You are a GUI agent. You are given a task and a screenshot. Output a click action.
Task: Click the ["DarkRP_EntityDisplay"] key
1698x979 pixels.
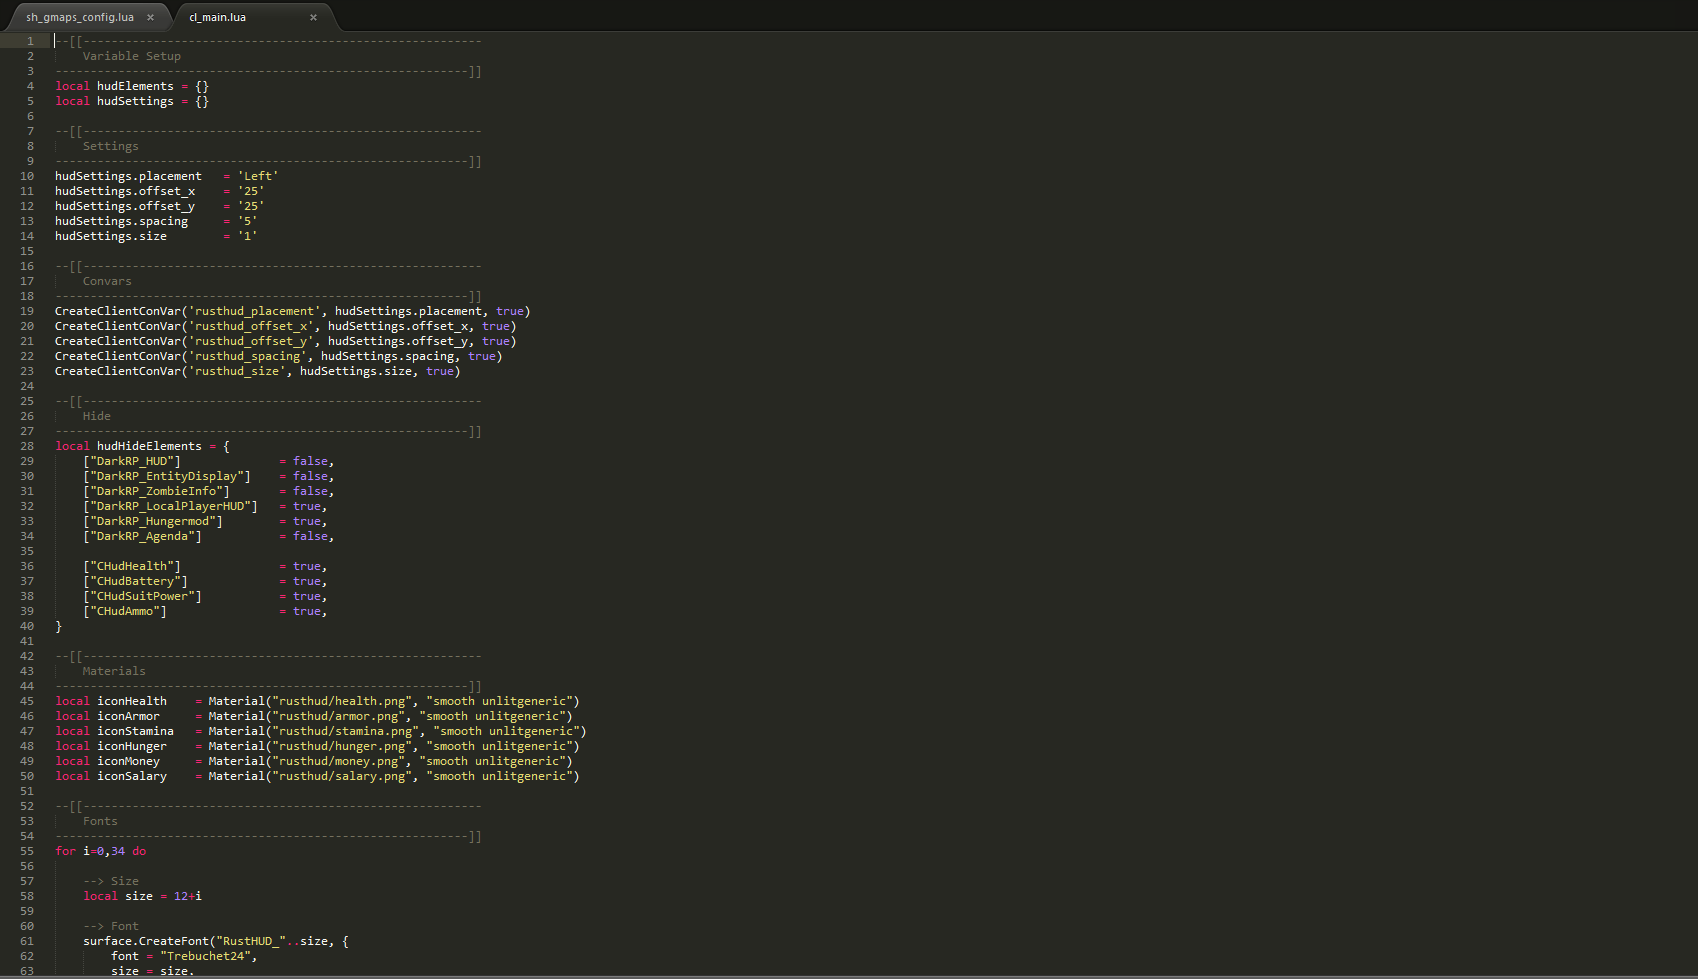(x=167, y=476)
